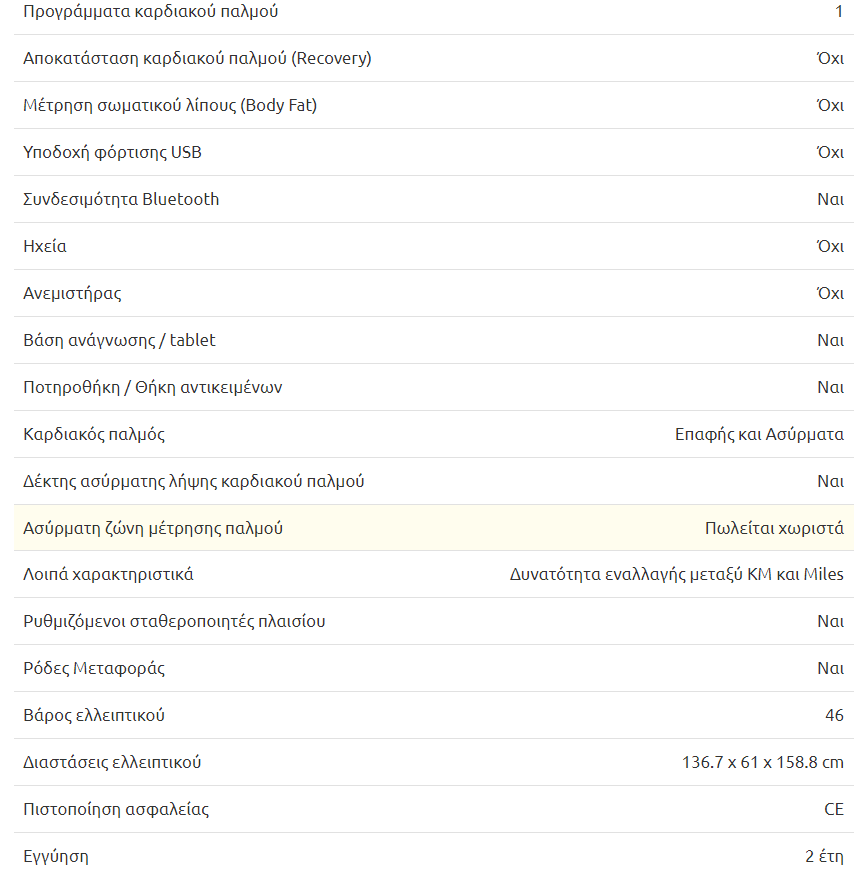The height and width of the screenshot is (880, 861).
Task: Select the 'Πωλείται χωριστά' value text
Action: click(774, 528)
